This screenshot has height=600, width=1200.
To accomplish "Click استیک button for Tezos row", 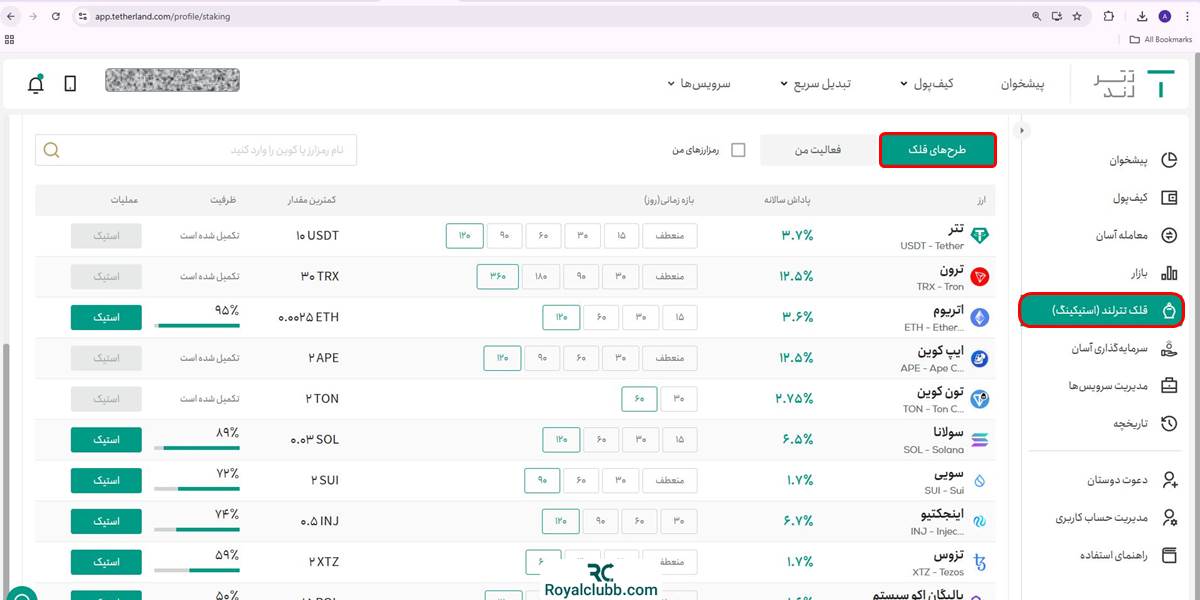I will (106, 563).
